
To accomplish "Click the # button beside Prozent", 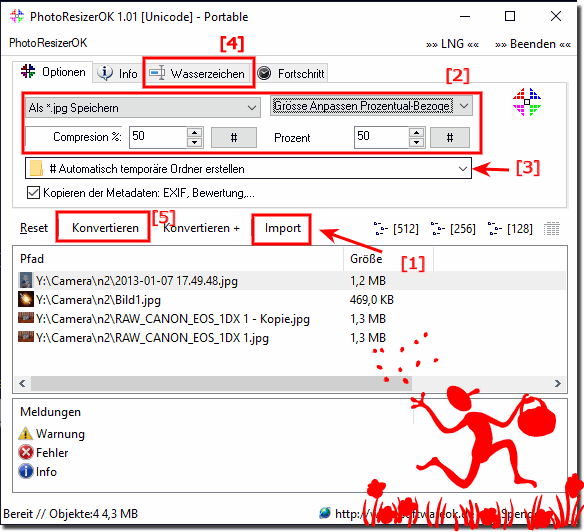I will [450, 137].
